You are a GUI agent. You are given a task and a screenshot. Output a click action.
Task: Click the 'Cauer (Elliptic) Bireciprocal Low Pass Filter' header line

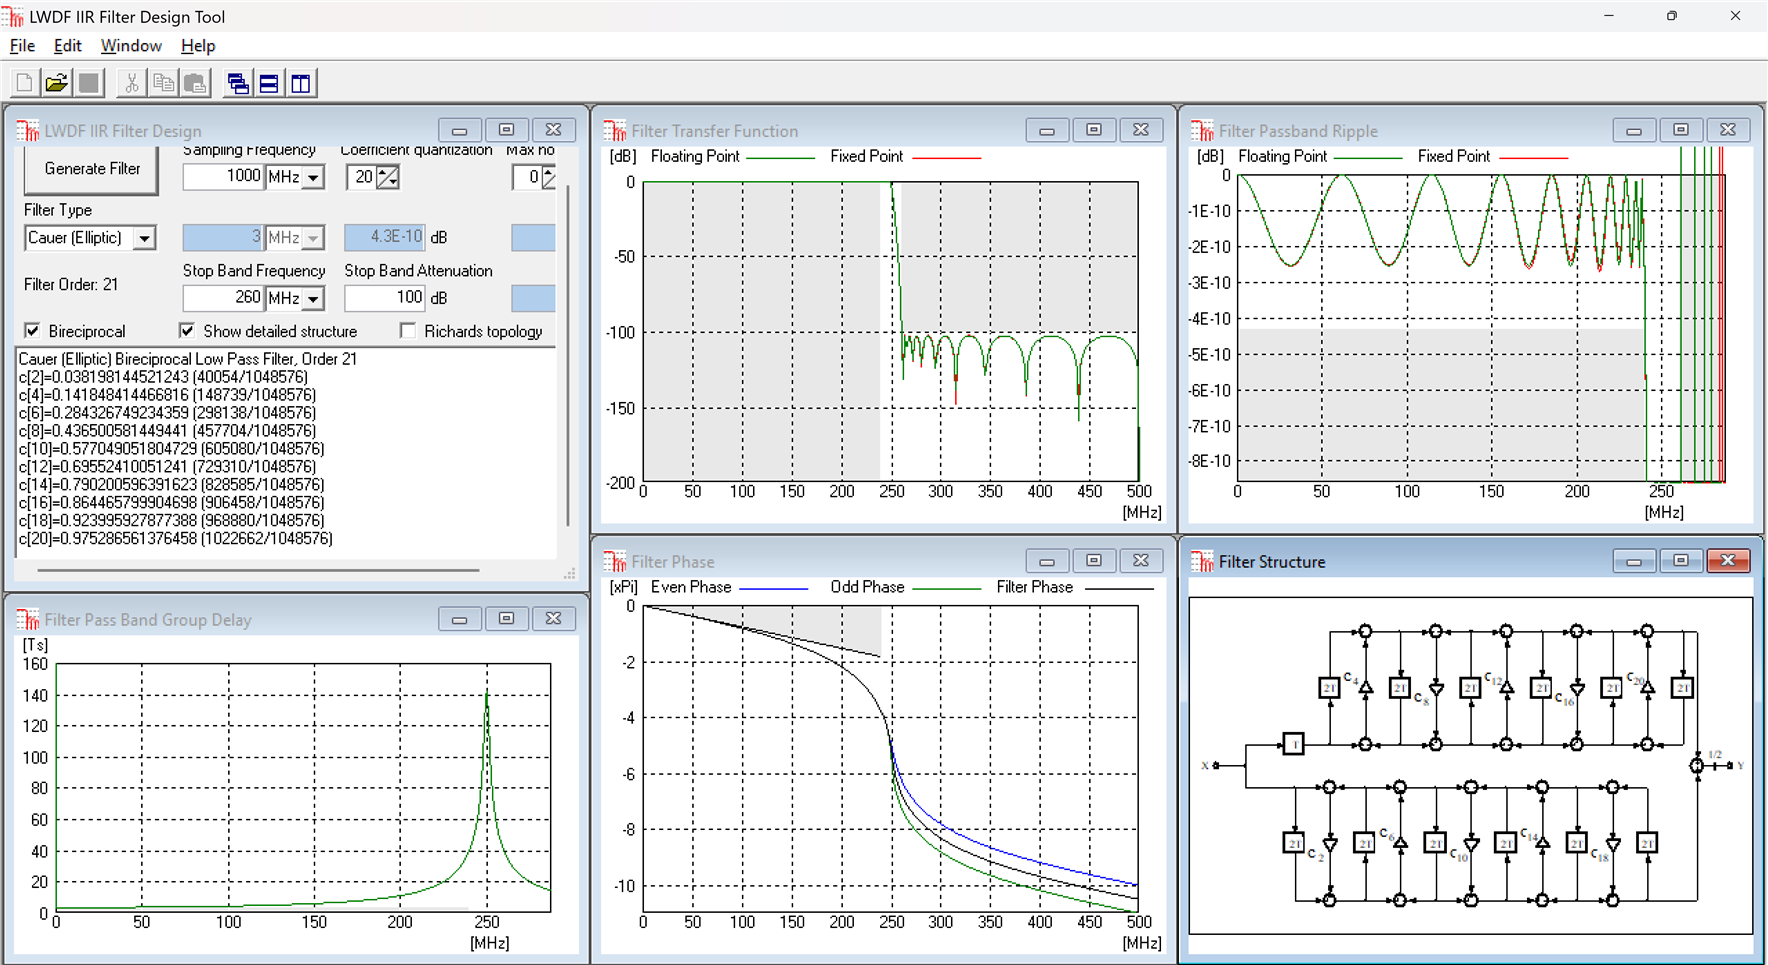pyautogui.click(x=187, y=359)
